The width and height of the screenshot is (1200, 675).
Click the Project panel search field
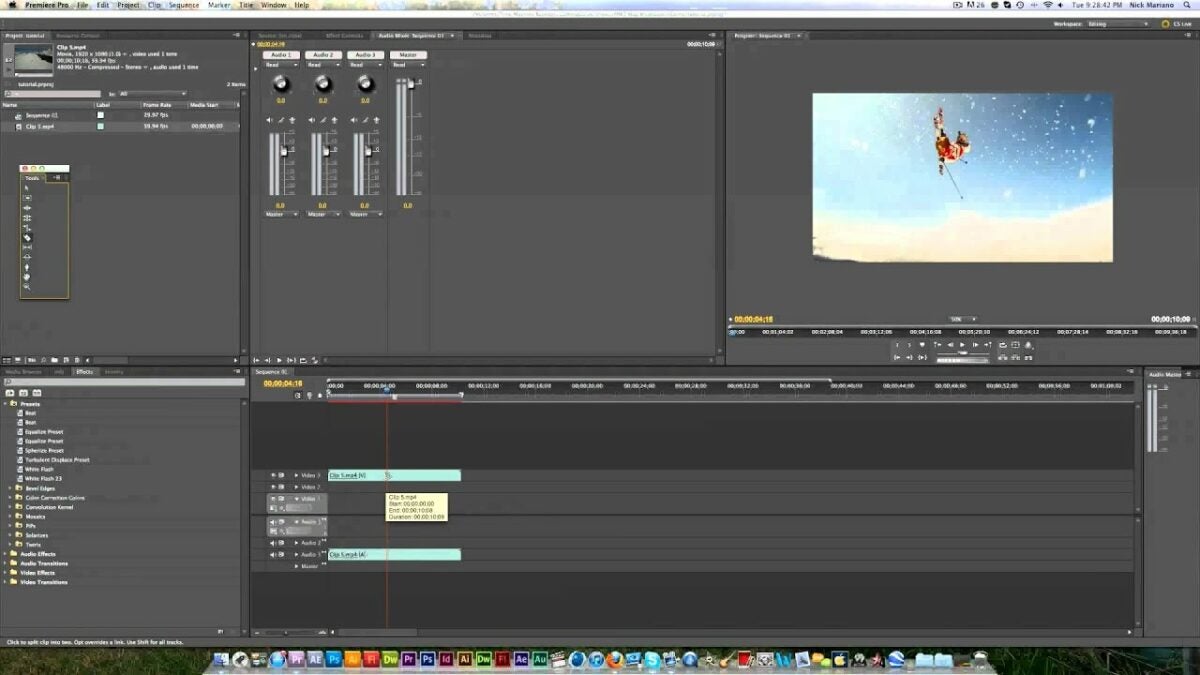click(52, 94)
